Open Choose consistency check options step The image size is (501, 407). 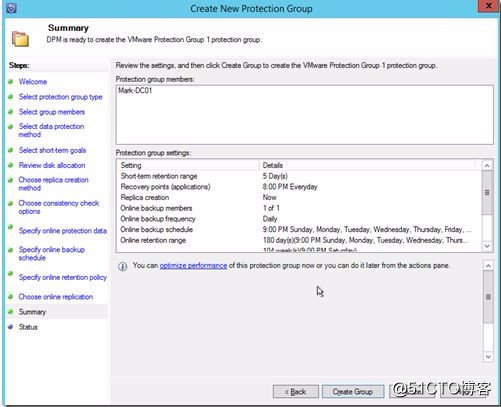[59, 207]
